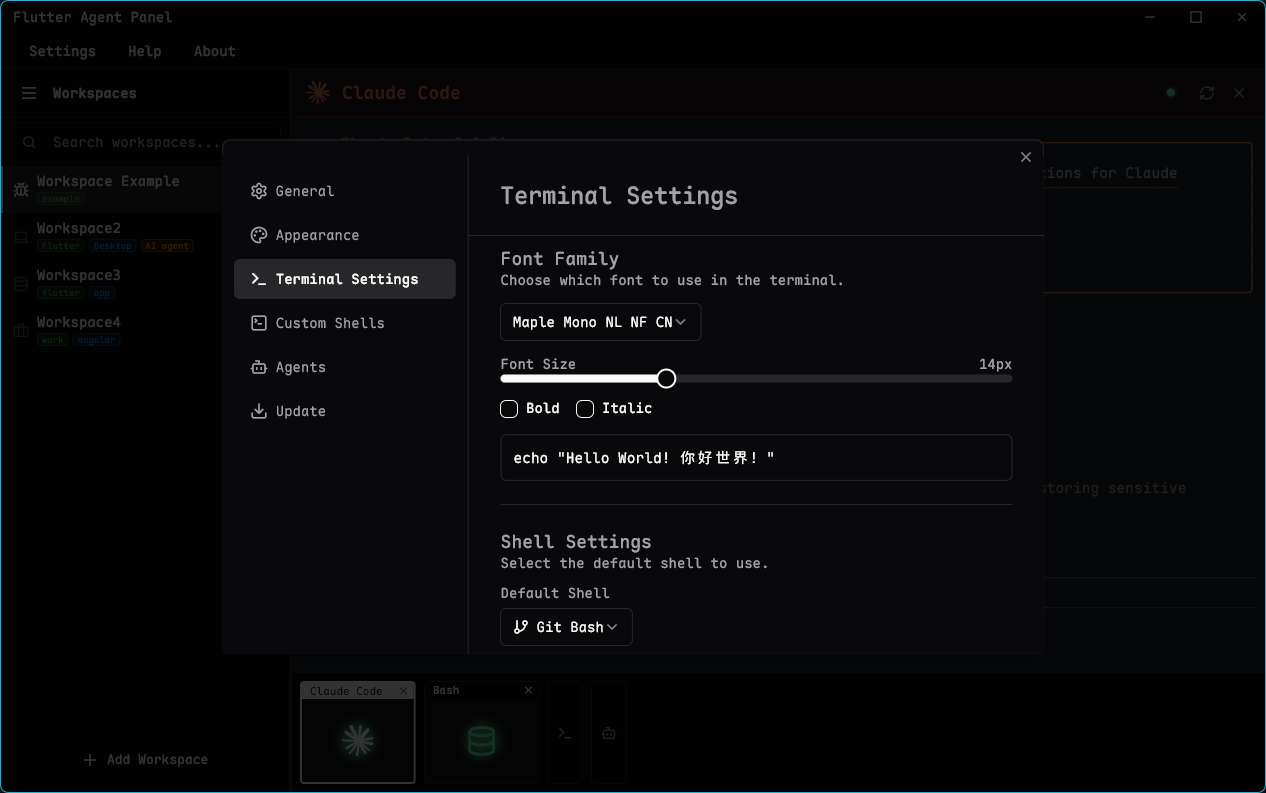Image resolution: width=1266 pixels, height=793 pixels.
Task: Click the Agents robot icon
Action: (x=259, y=367)
